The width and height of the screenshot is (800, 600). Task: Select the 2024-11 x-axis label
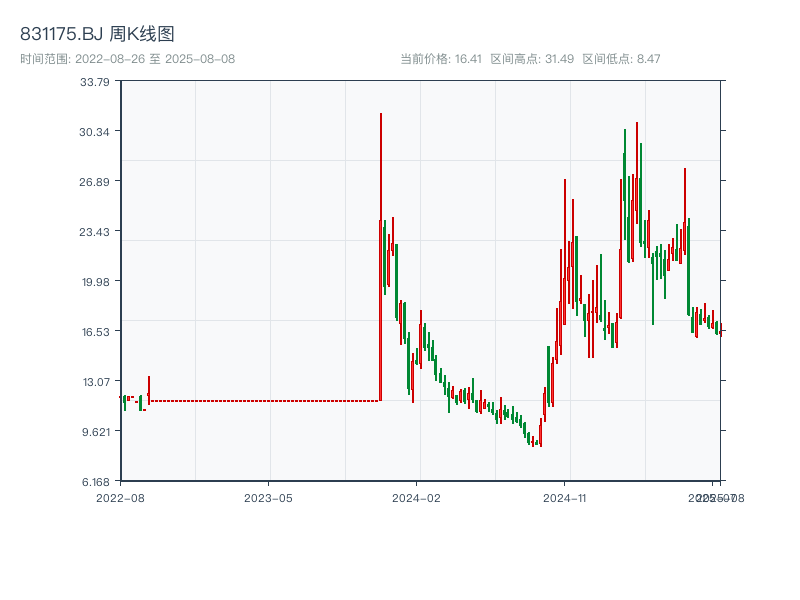click(565, 496)
